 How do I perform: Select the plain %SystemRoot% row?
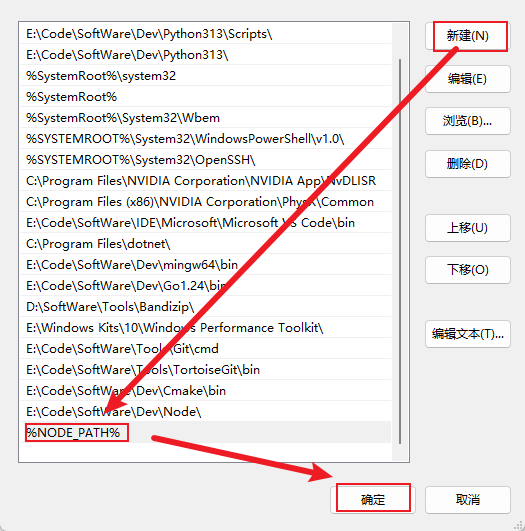(x=206, y=97)
